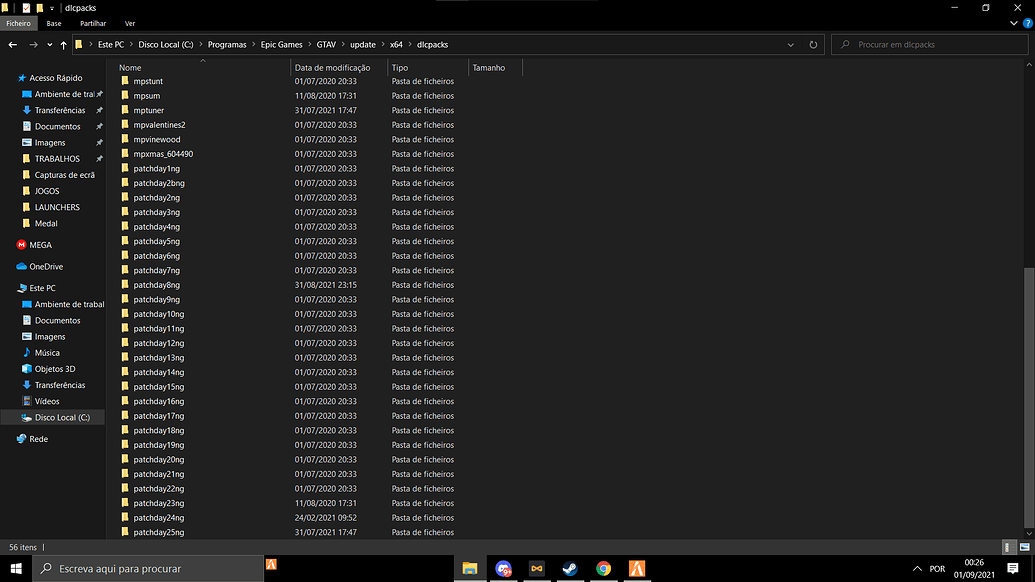
Task: Open Discord from the taskbar
Action: pos(503,568)
